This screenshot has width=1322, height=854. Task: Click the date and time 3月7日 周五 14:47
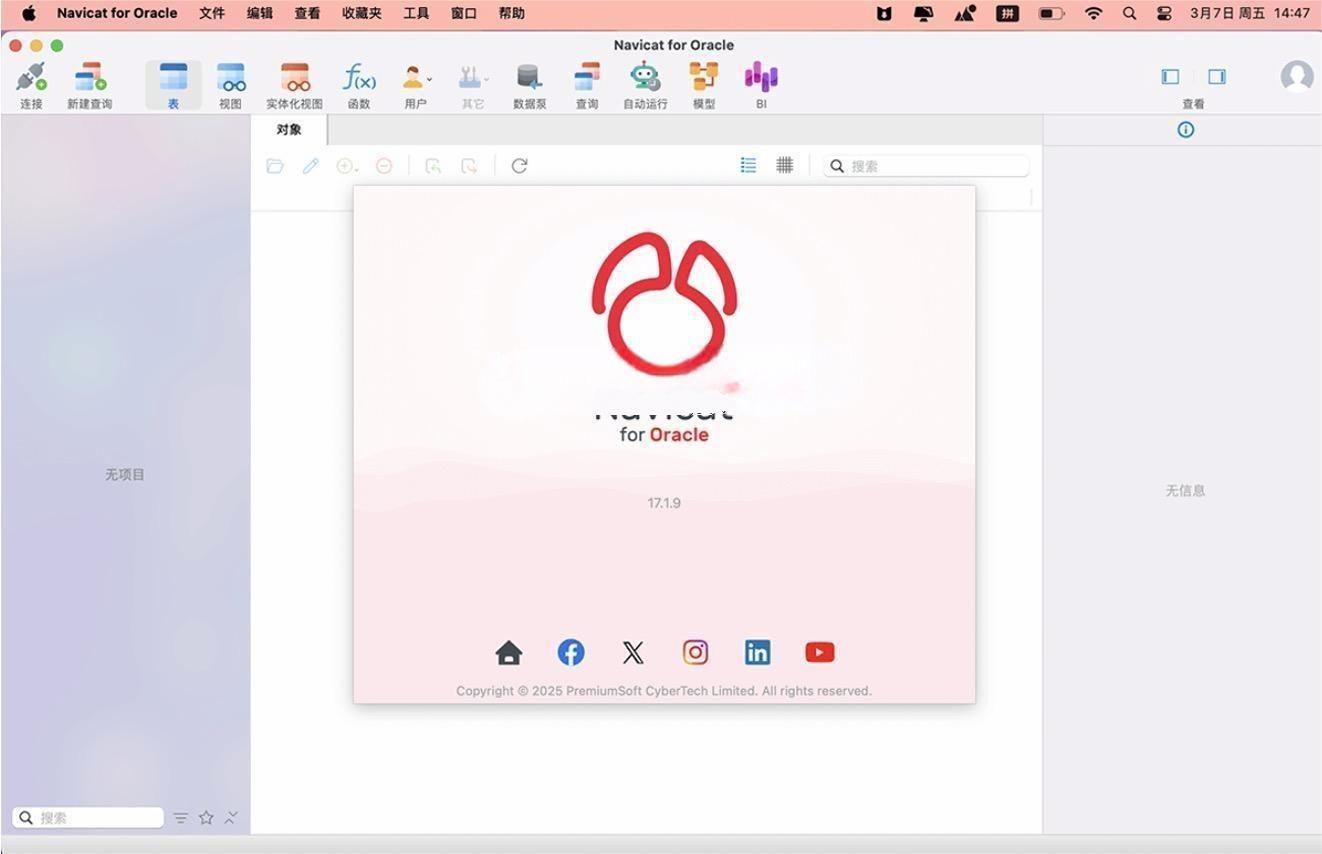pyautogui.click(x=1250, y=13)
